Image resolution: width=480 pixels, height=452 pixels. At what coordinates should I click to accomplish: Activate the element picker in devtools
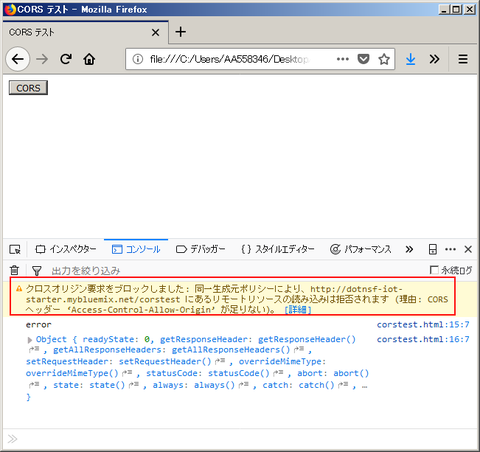point(15,249)
